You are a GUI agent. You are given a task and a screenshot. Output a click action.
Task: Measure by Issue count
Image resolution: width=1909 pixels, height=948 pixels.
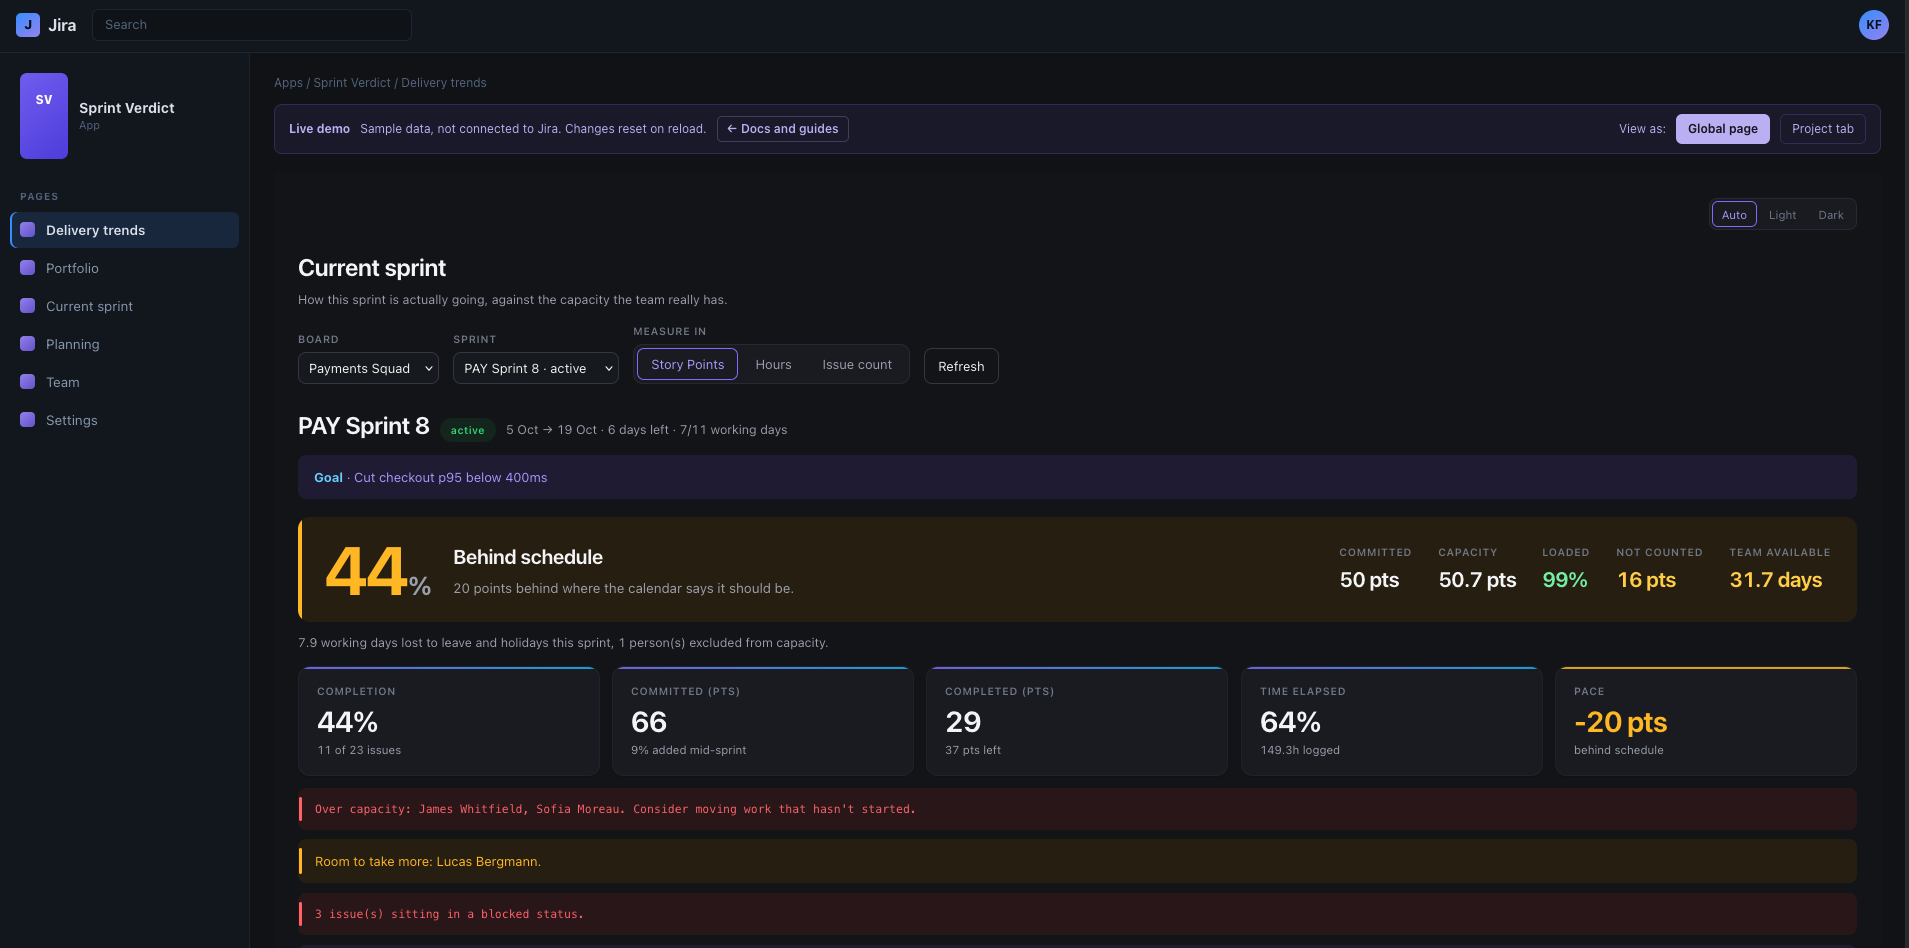pyautogui.click(x=857, y=364)
